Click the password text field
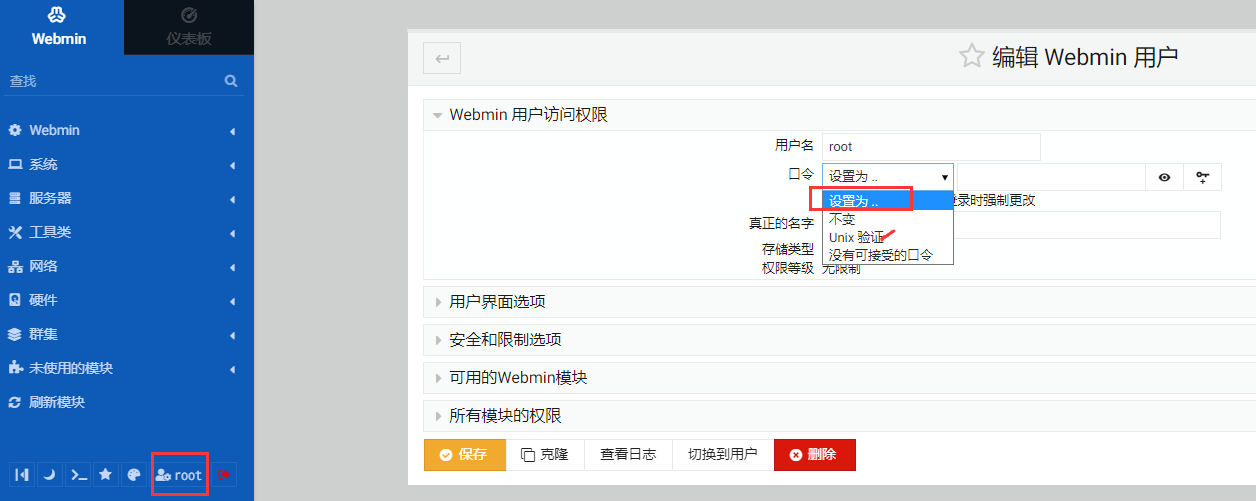 pos(1050,177)
